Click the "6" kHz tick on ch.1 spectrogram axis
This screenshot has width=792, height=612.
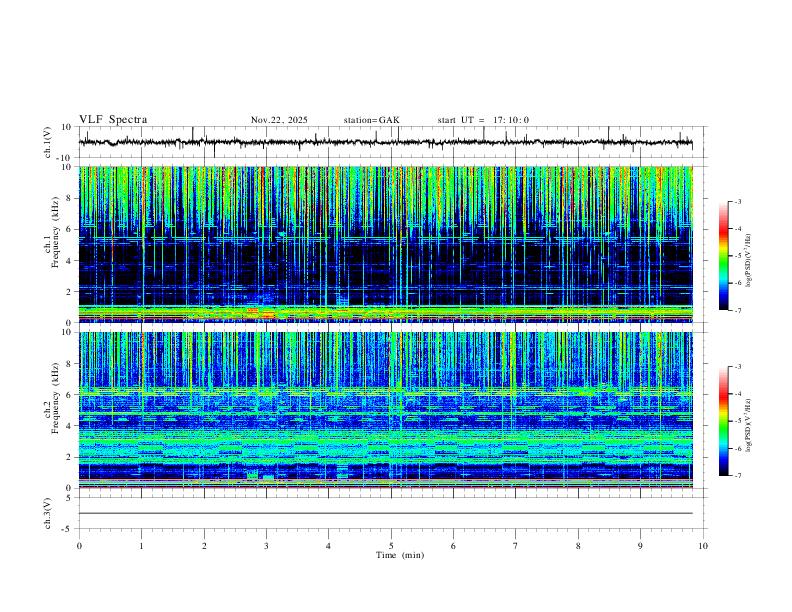point(69,229)
